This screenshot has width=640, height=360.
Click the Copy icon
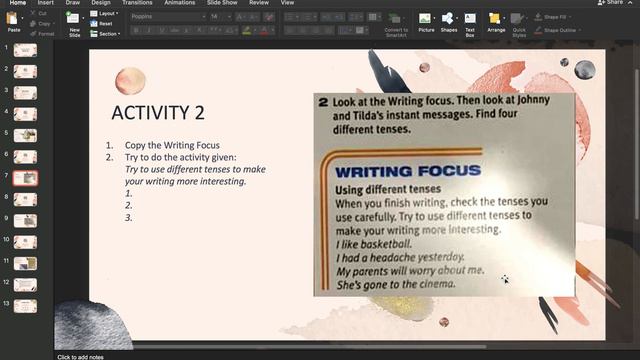click(x=33, y=24)
